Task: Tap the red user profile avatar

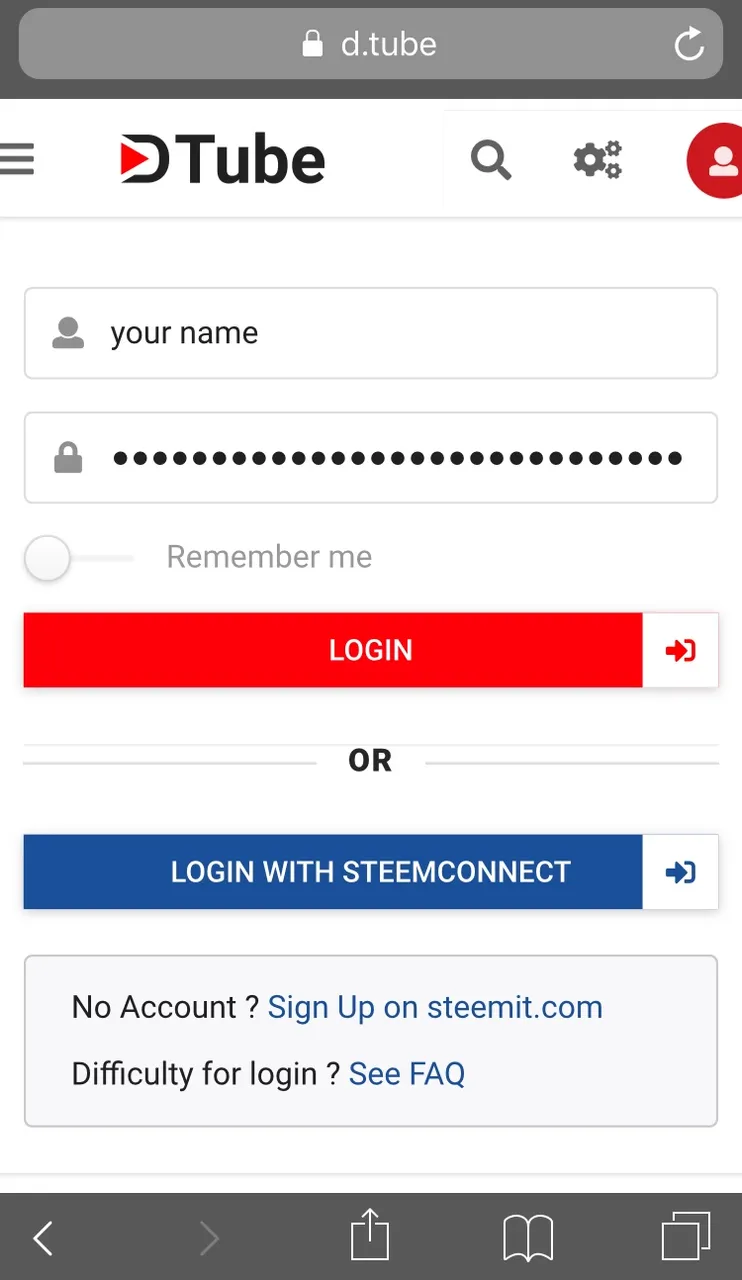Action: 717,161
